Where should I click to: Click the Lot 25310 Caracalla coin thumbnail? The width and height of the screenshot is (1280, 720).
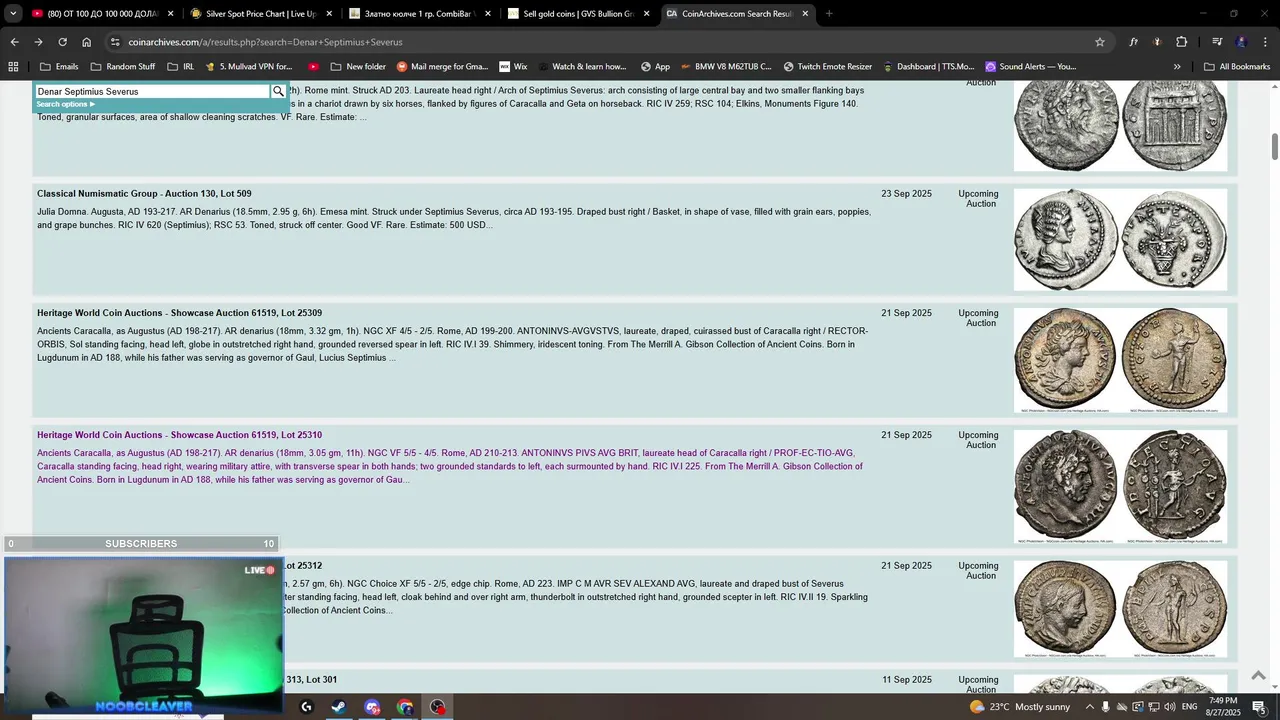(x=1120, y=487)
